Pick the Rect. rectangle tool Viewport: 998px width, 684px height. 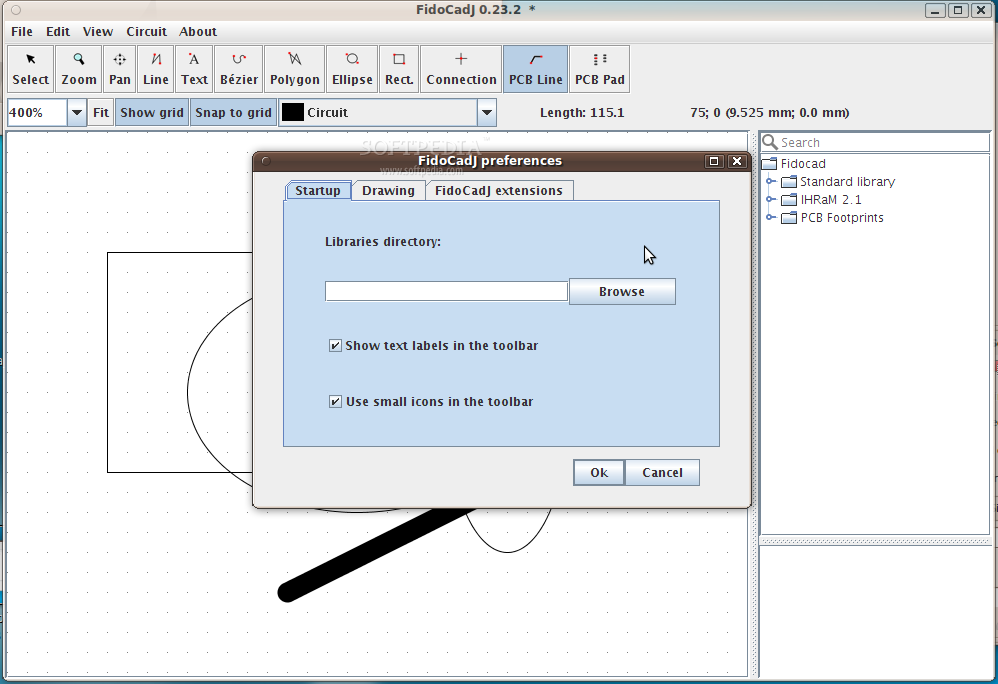coord(399,69)
